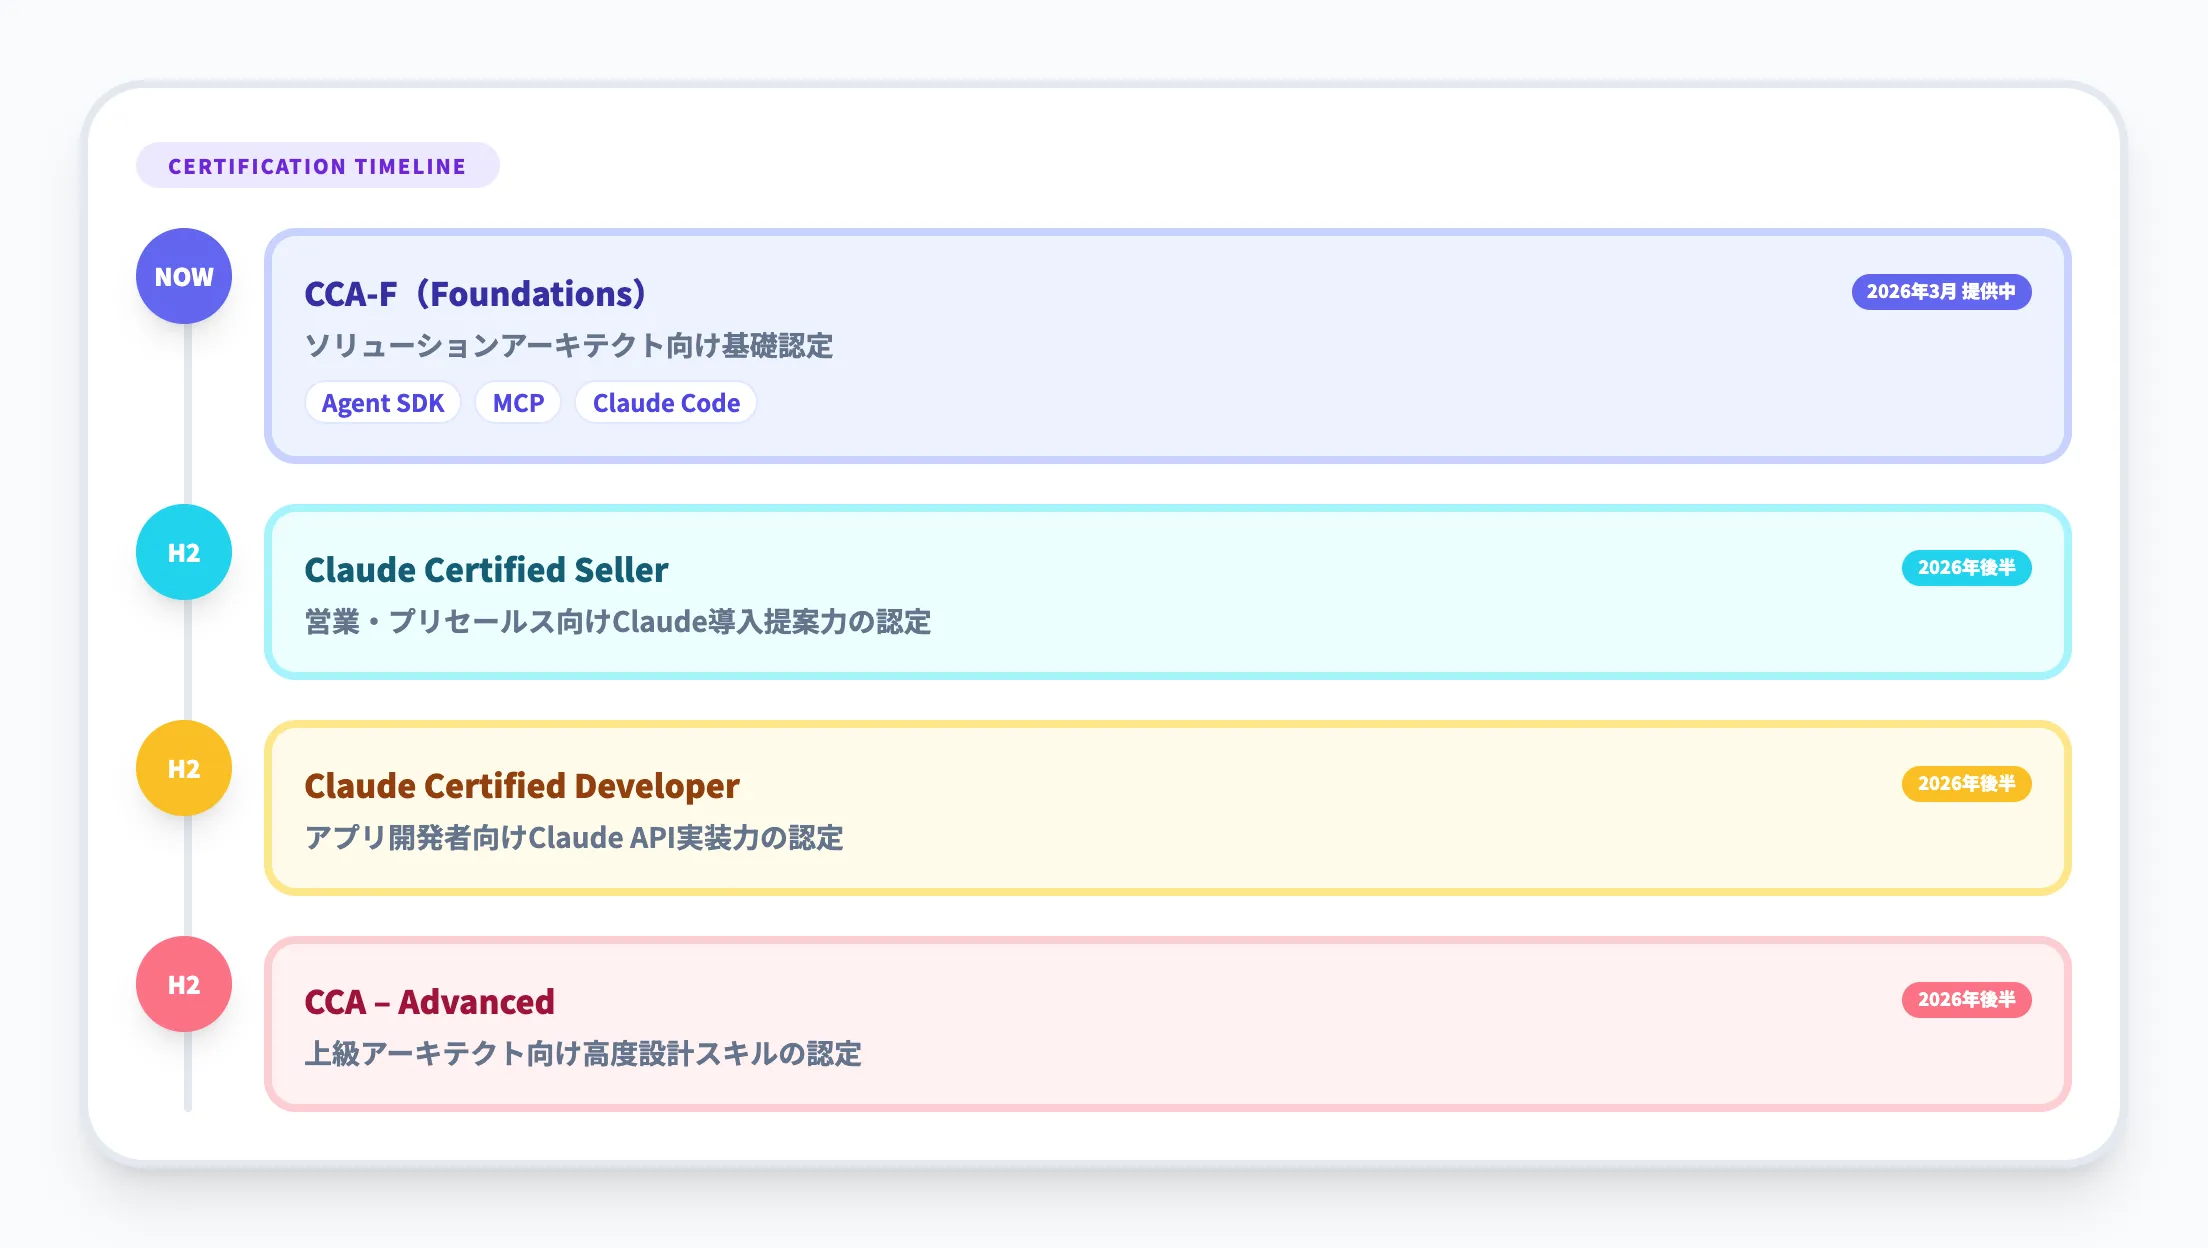Screen dimensions: 2208x1248
Task: Open the CCA – Advanced title
Action: 429,1002
